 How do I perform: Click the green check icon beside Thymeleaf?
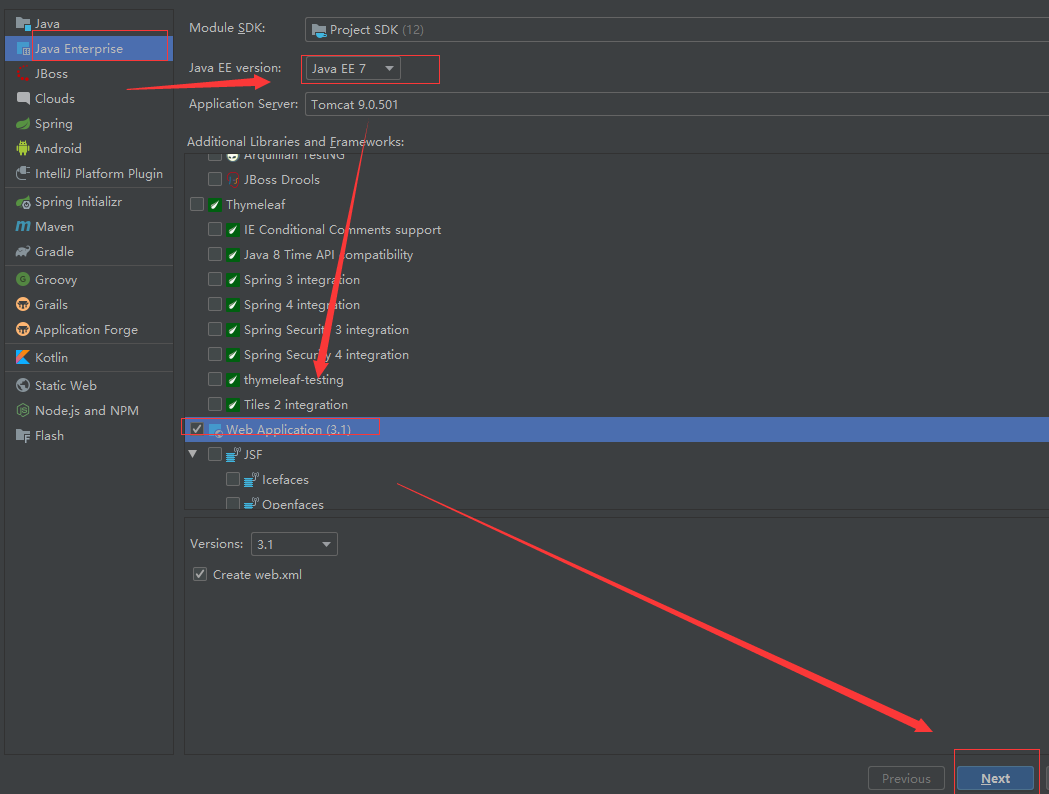click(x=215, y=205)
